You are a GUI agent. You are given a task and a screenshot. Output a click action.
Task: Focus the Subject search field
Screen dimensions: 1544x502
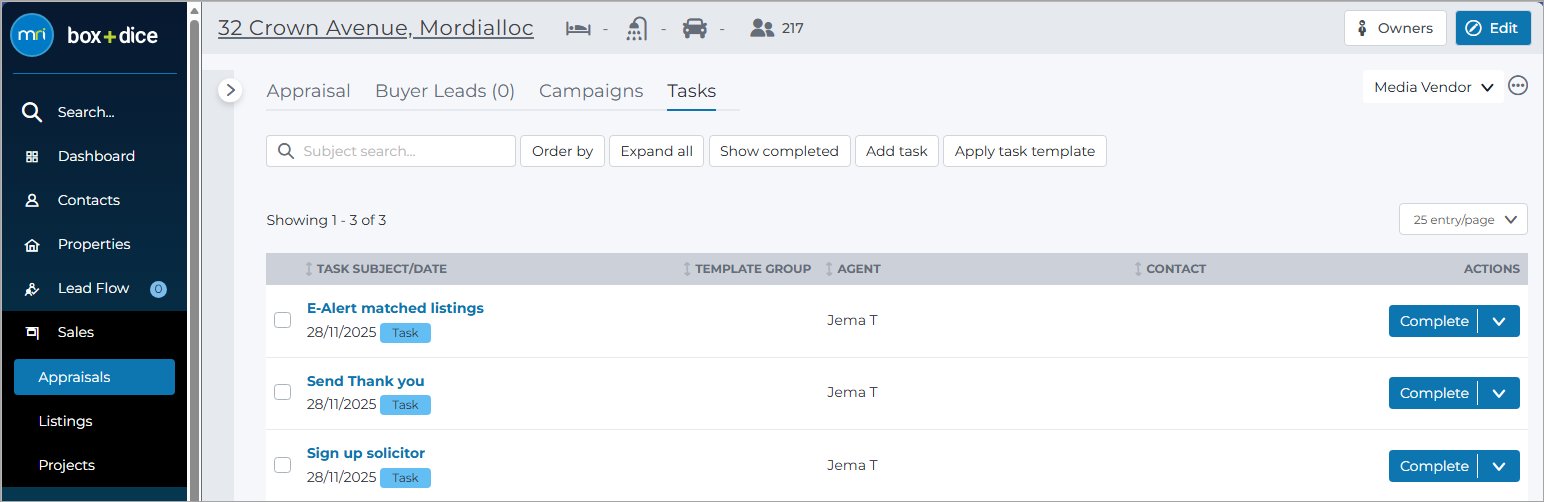[x=391, y=151]
